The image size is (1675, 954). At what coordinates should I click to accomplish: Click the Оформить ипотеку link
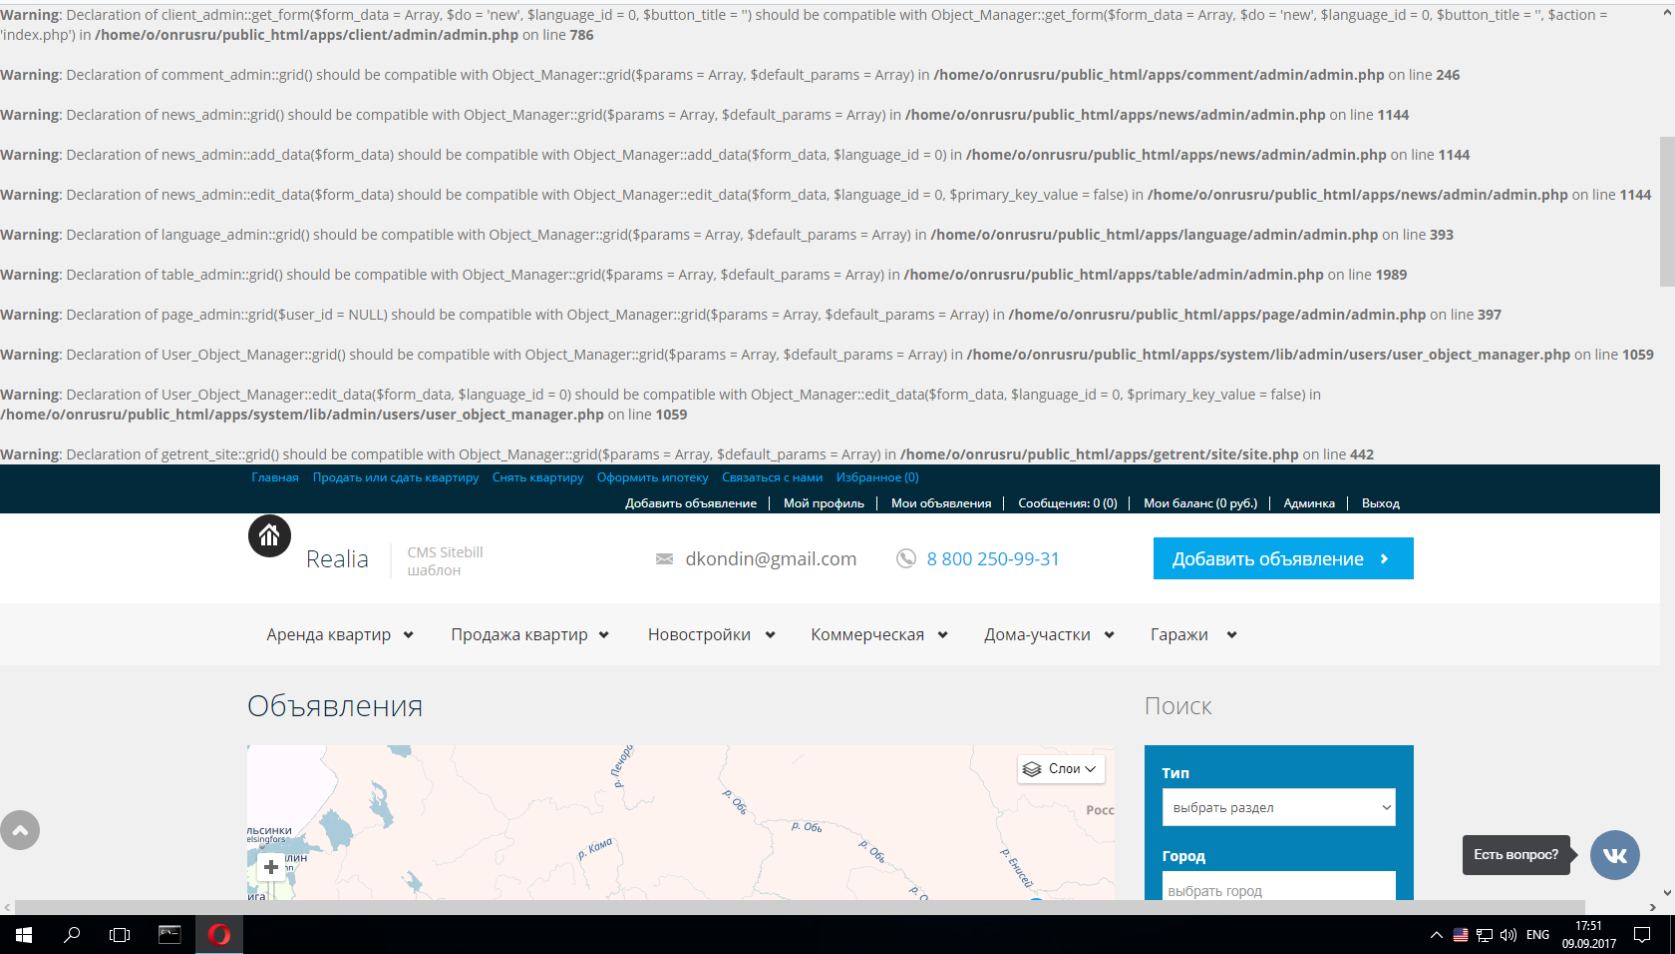point(652,478)
